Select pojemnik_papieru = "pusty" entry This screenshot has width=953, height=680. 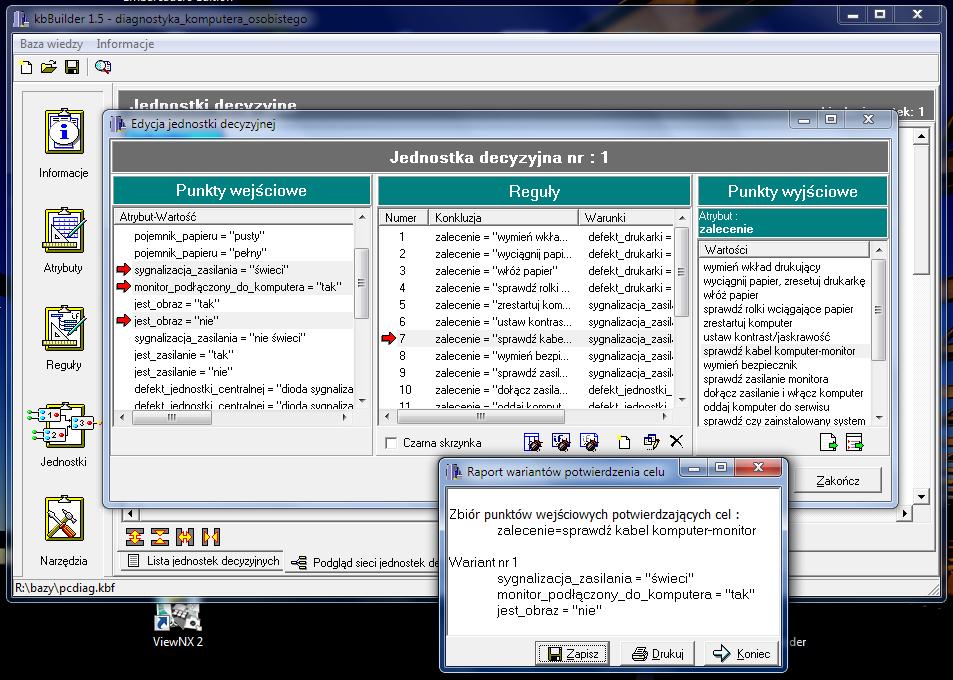(x=200, y=236)
